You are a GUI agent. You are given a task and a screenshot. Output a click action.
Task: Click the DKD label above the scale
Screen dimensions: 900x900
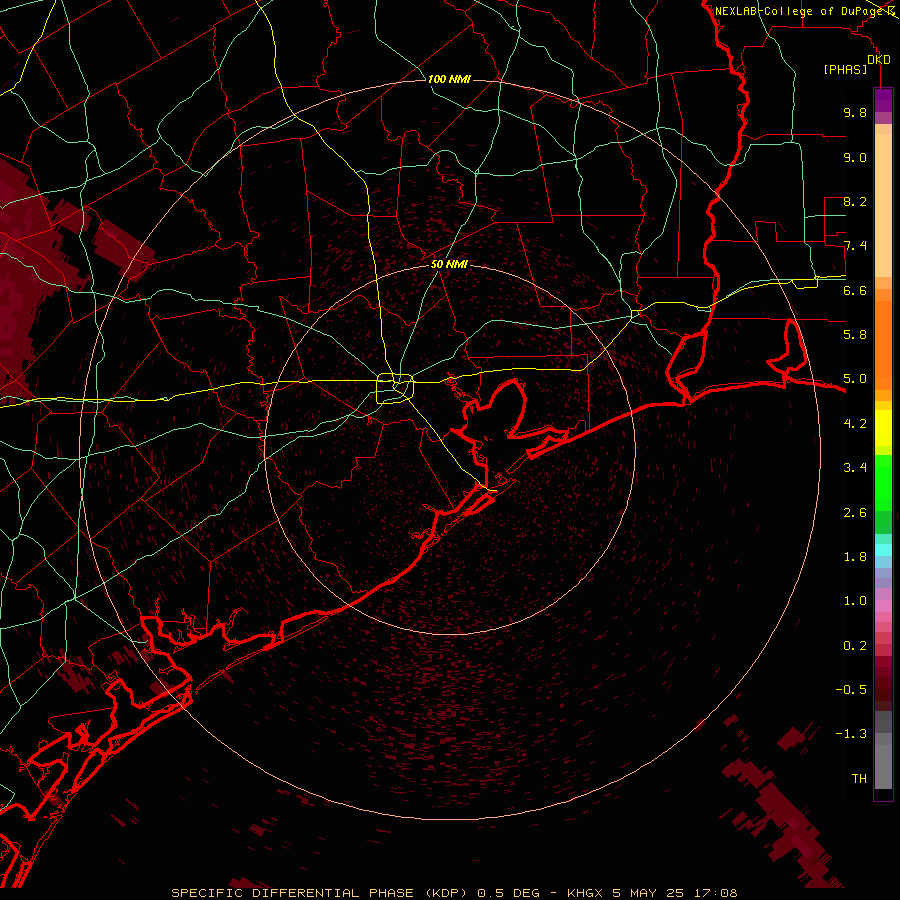pos(879,60)
